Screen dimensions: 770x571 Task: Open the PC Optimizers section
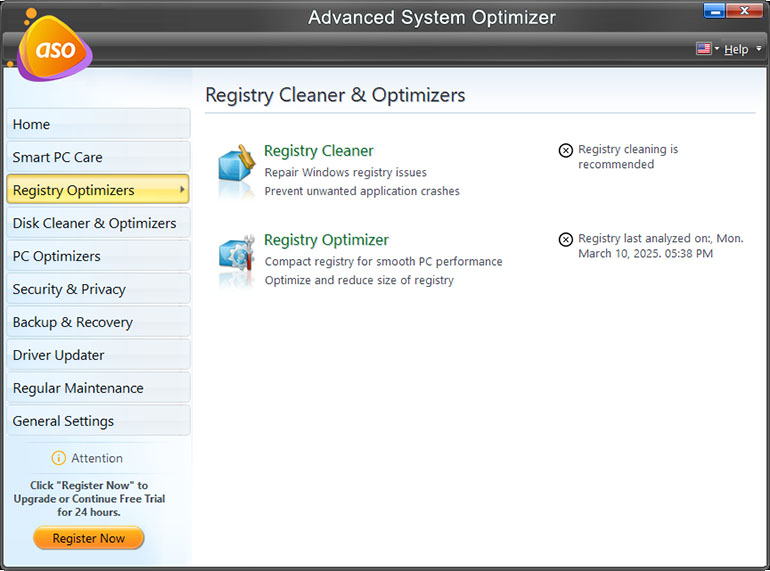[97, 256]
